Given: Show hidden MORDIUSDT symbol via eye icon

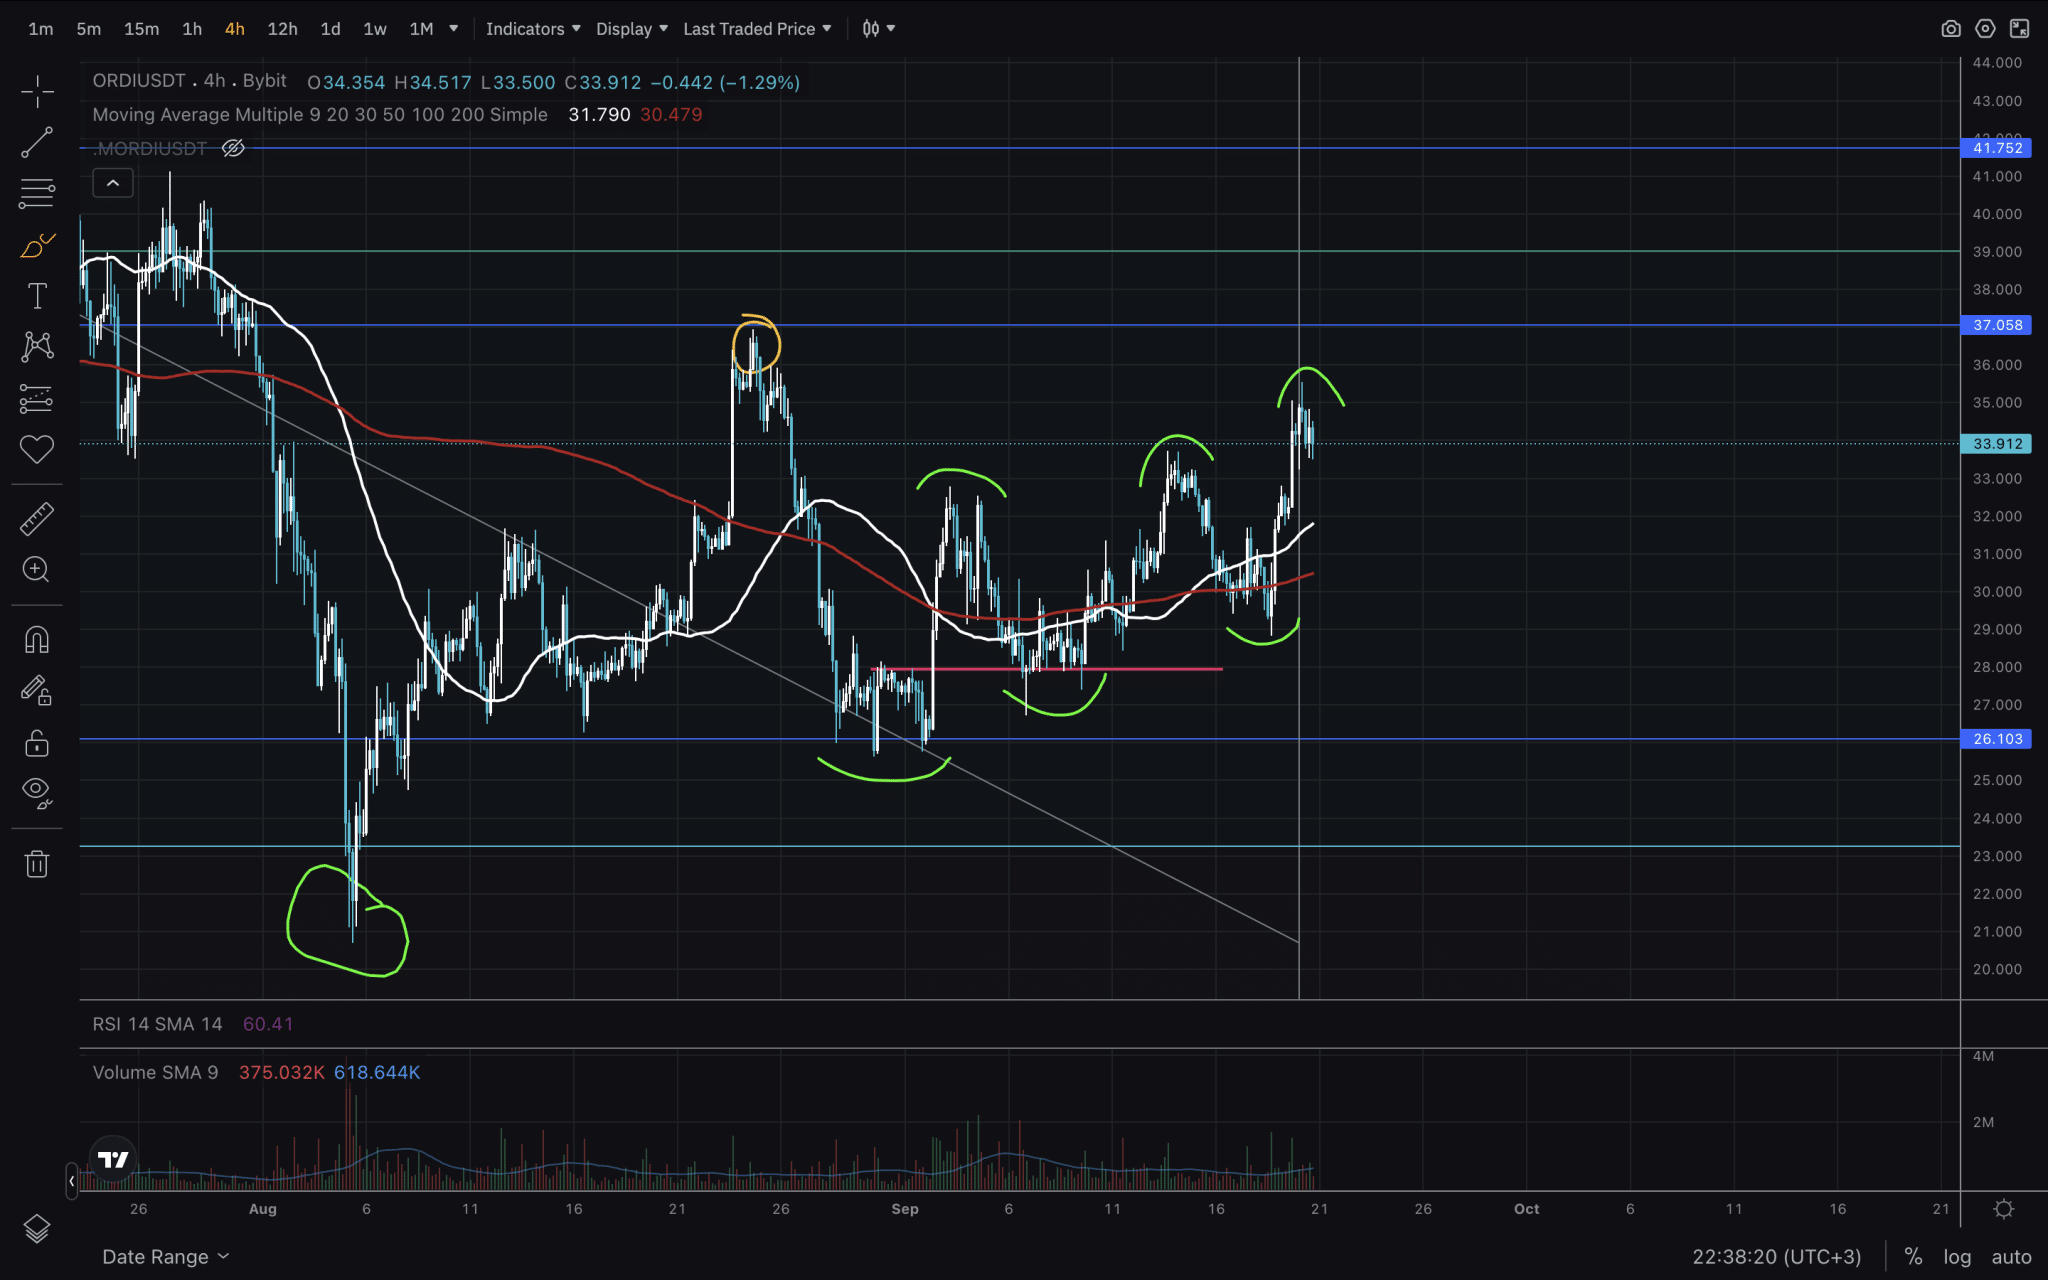Looking at the screenshot, I should (233, 149).
